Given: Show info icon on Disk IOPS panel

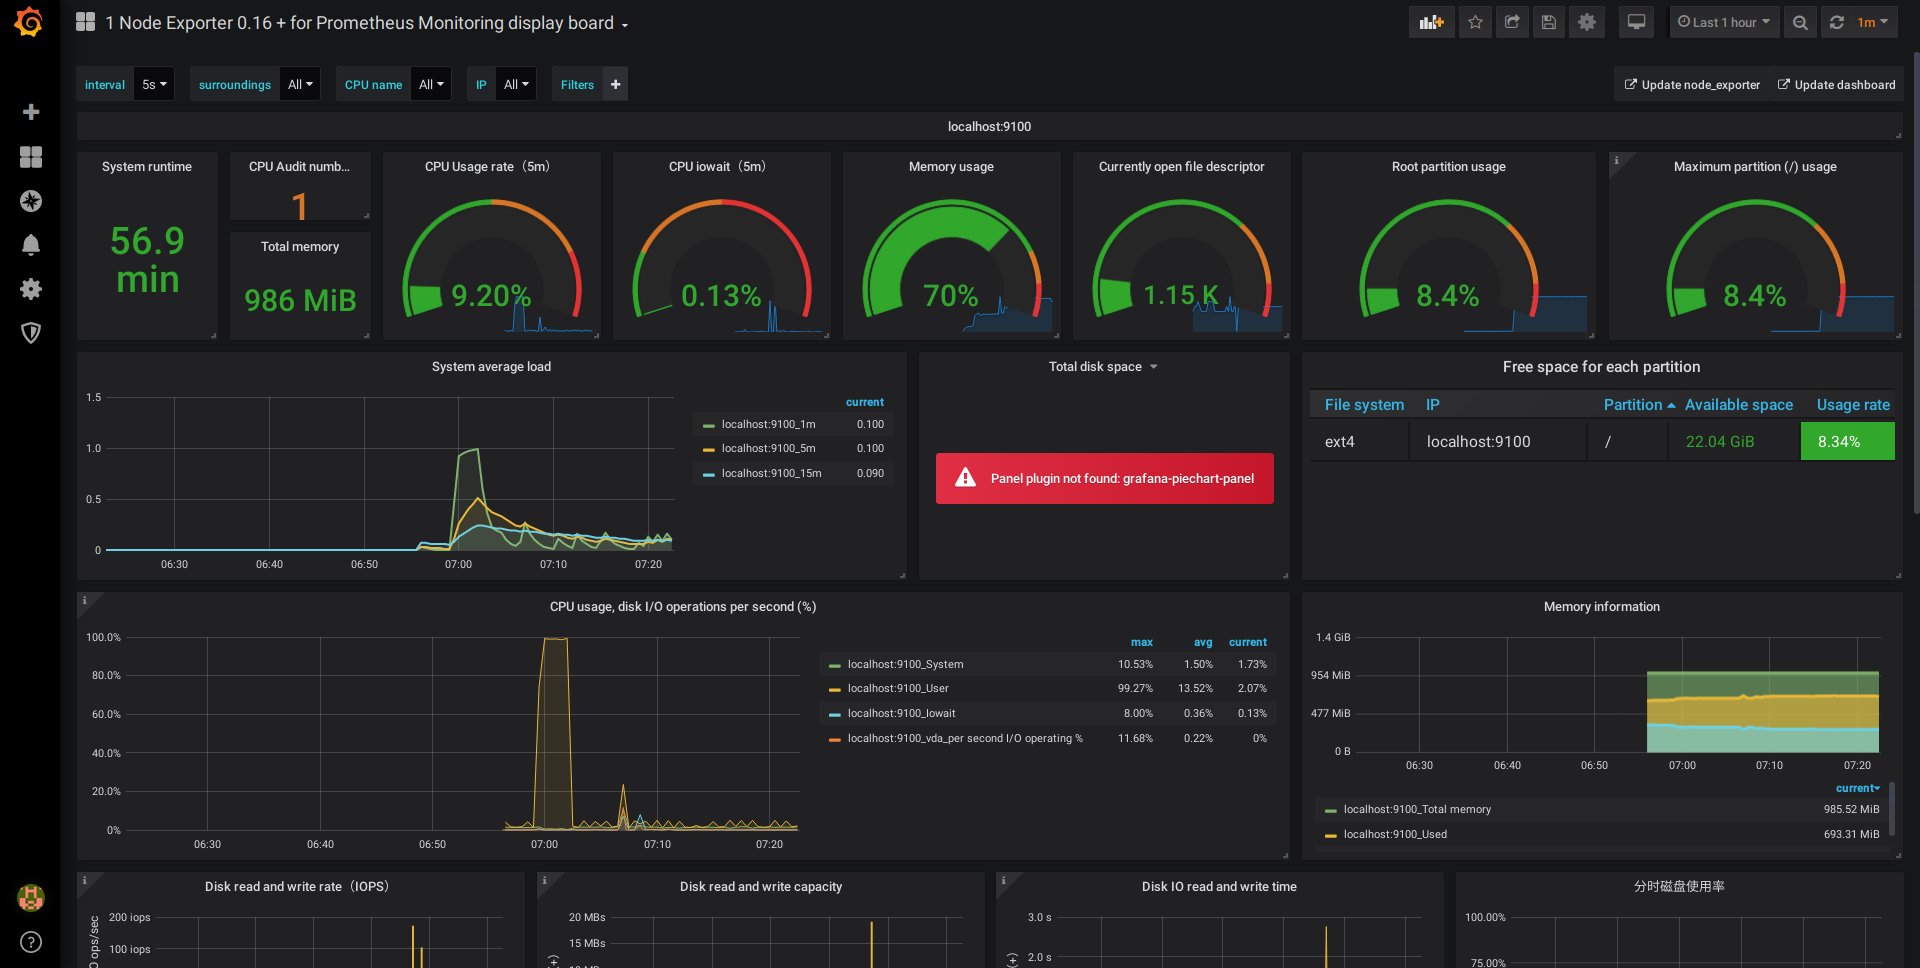Looking at the screenshot, I should (x=84, y=880).
